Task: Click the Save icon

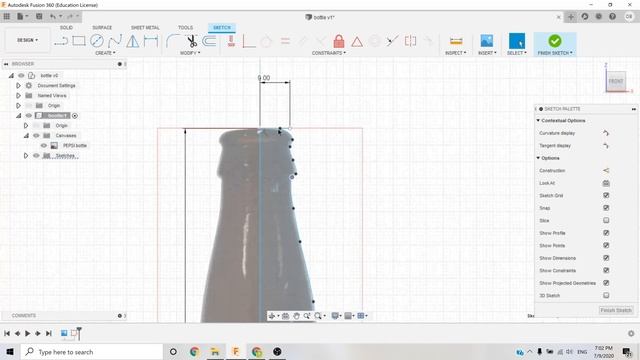Action: 39,16
